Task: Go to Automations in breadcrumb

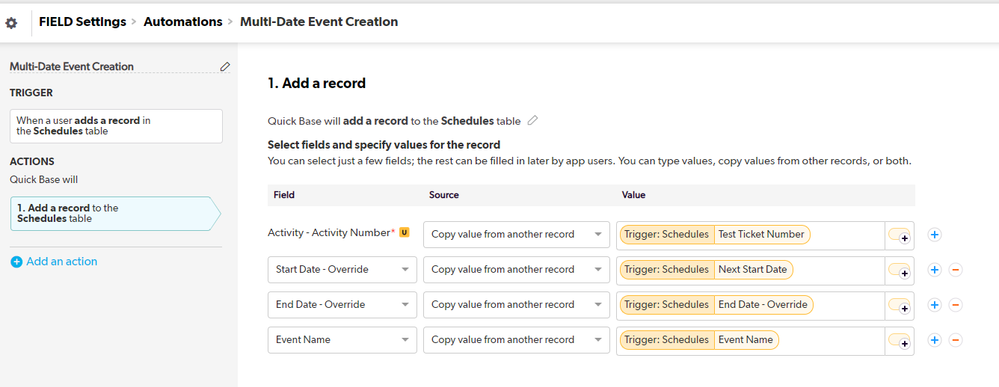Action: click(183, 22)
